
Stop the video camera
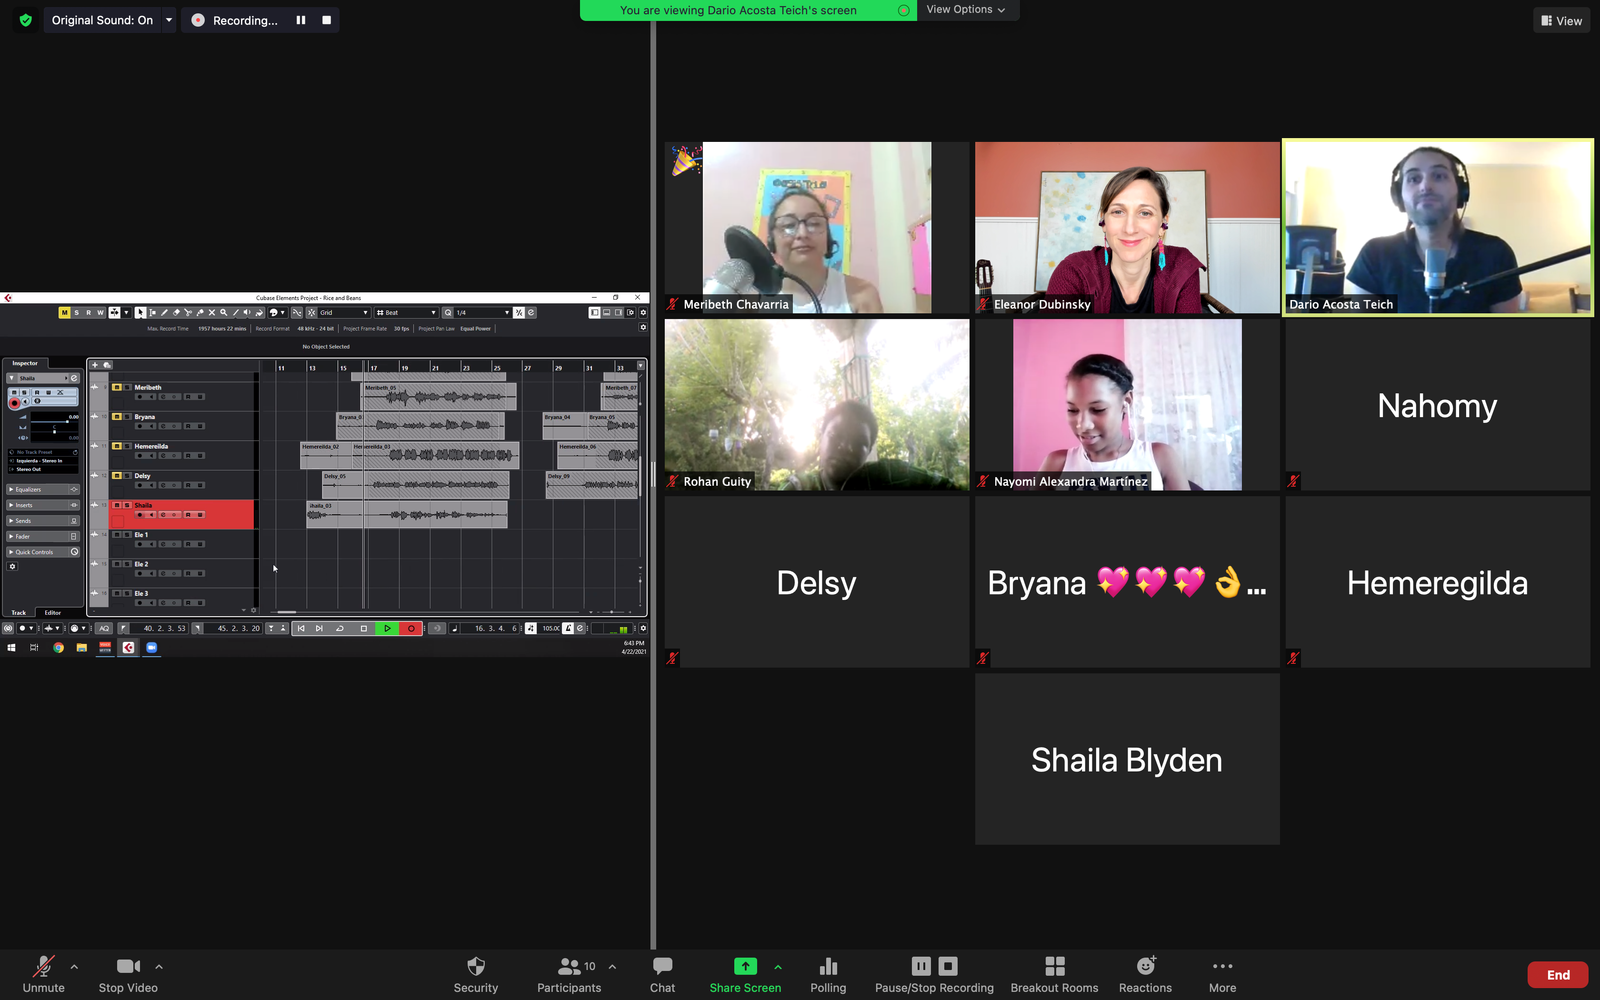click(128, 966)
